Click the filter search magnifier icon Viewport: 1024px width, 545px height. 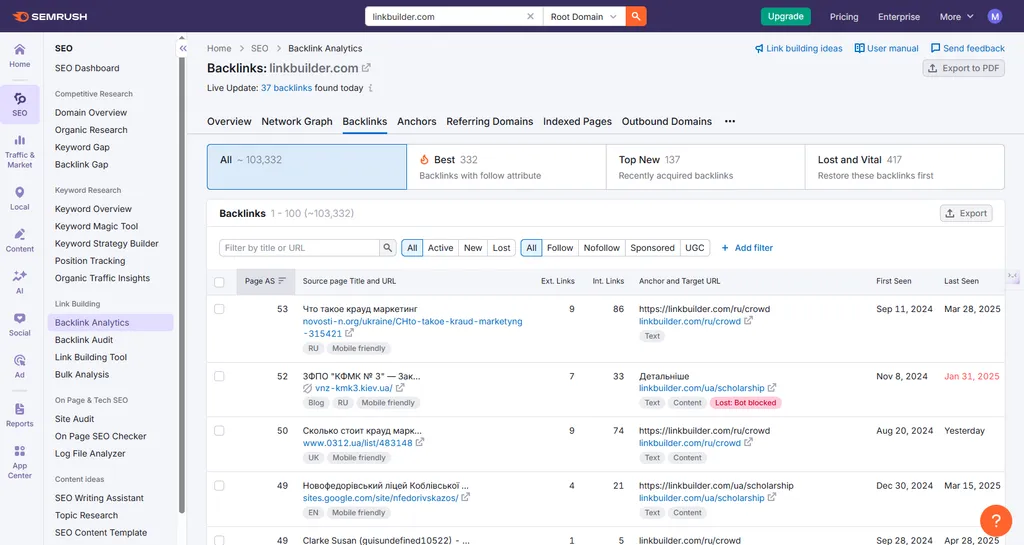click(x=388, y=248)
